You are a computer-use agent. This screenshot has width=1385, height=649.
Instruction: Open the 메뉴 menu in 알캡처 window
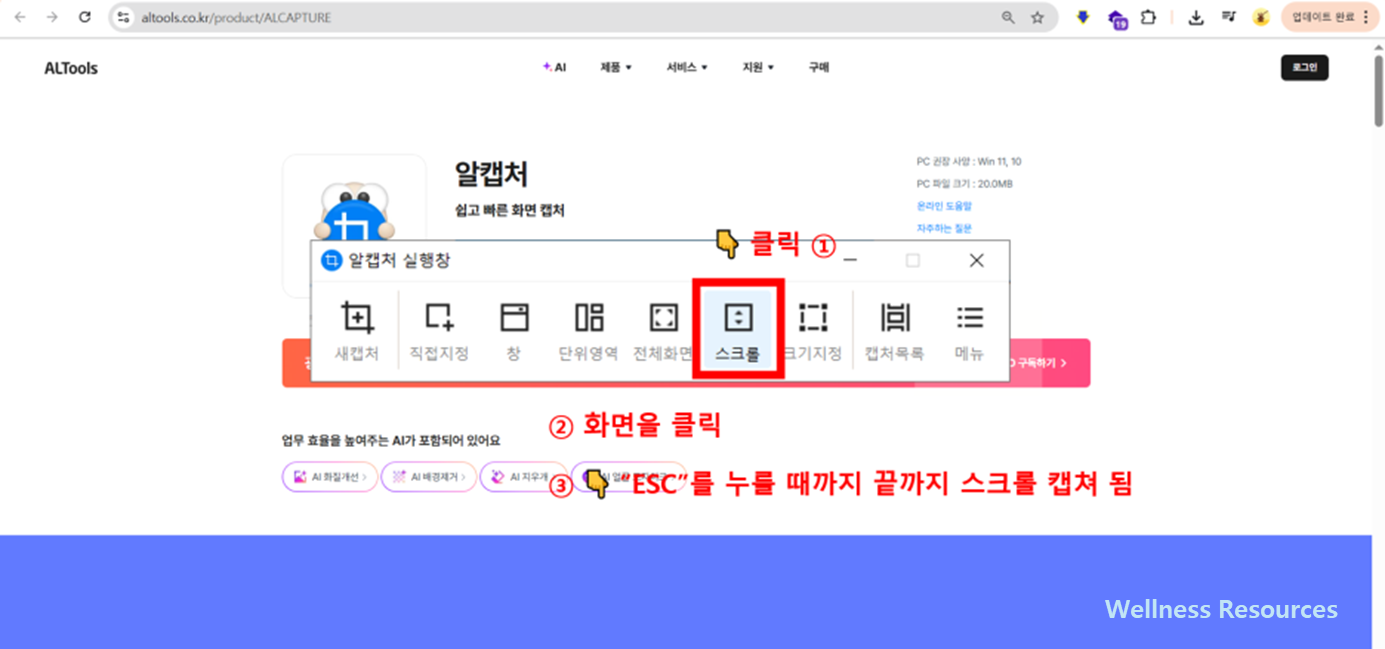coord(969,332)
